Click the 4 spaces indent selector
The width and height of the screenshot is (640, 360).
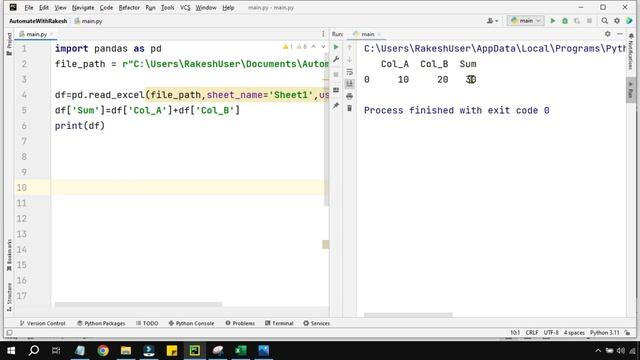click(574, 333)
